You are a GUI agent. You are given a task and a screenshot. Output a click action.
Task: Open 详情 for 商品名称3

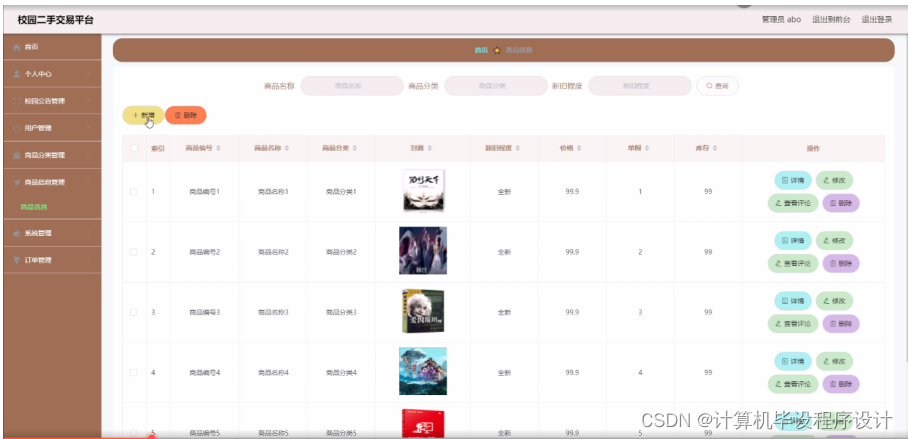tap(793, 301)
